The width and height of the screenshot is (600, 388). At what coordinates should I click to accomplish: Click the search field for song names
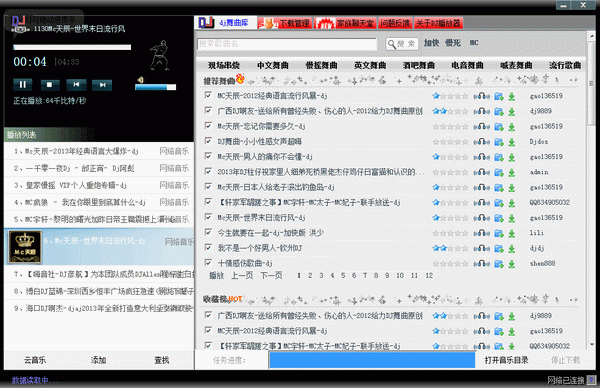click(x=287, y=44)
